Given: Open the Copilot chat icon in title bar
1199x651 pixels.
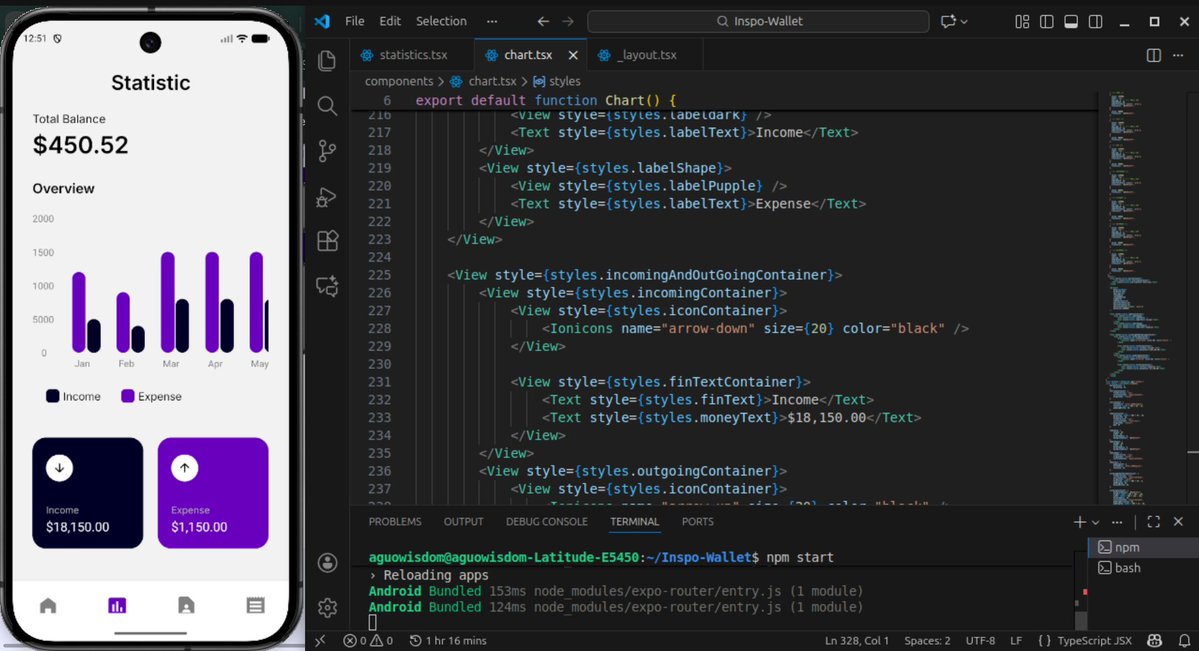Looking at the screenshot, I should (x=948, y=21).
